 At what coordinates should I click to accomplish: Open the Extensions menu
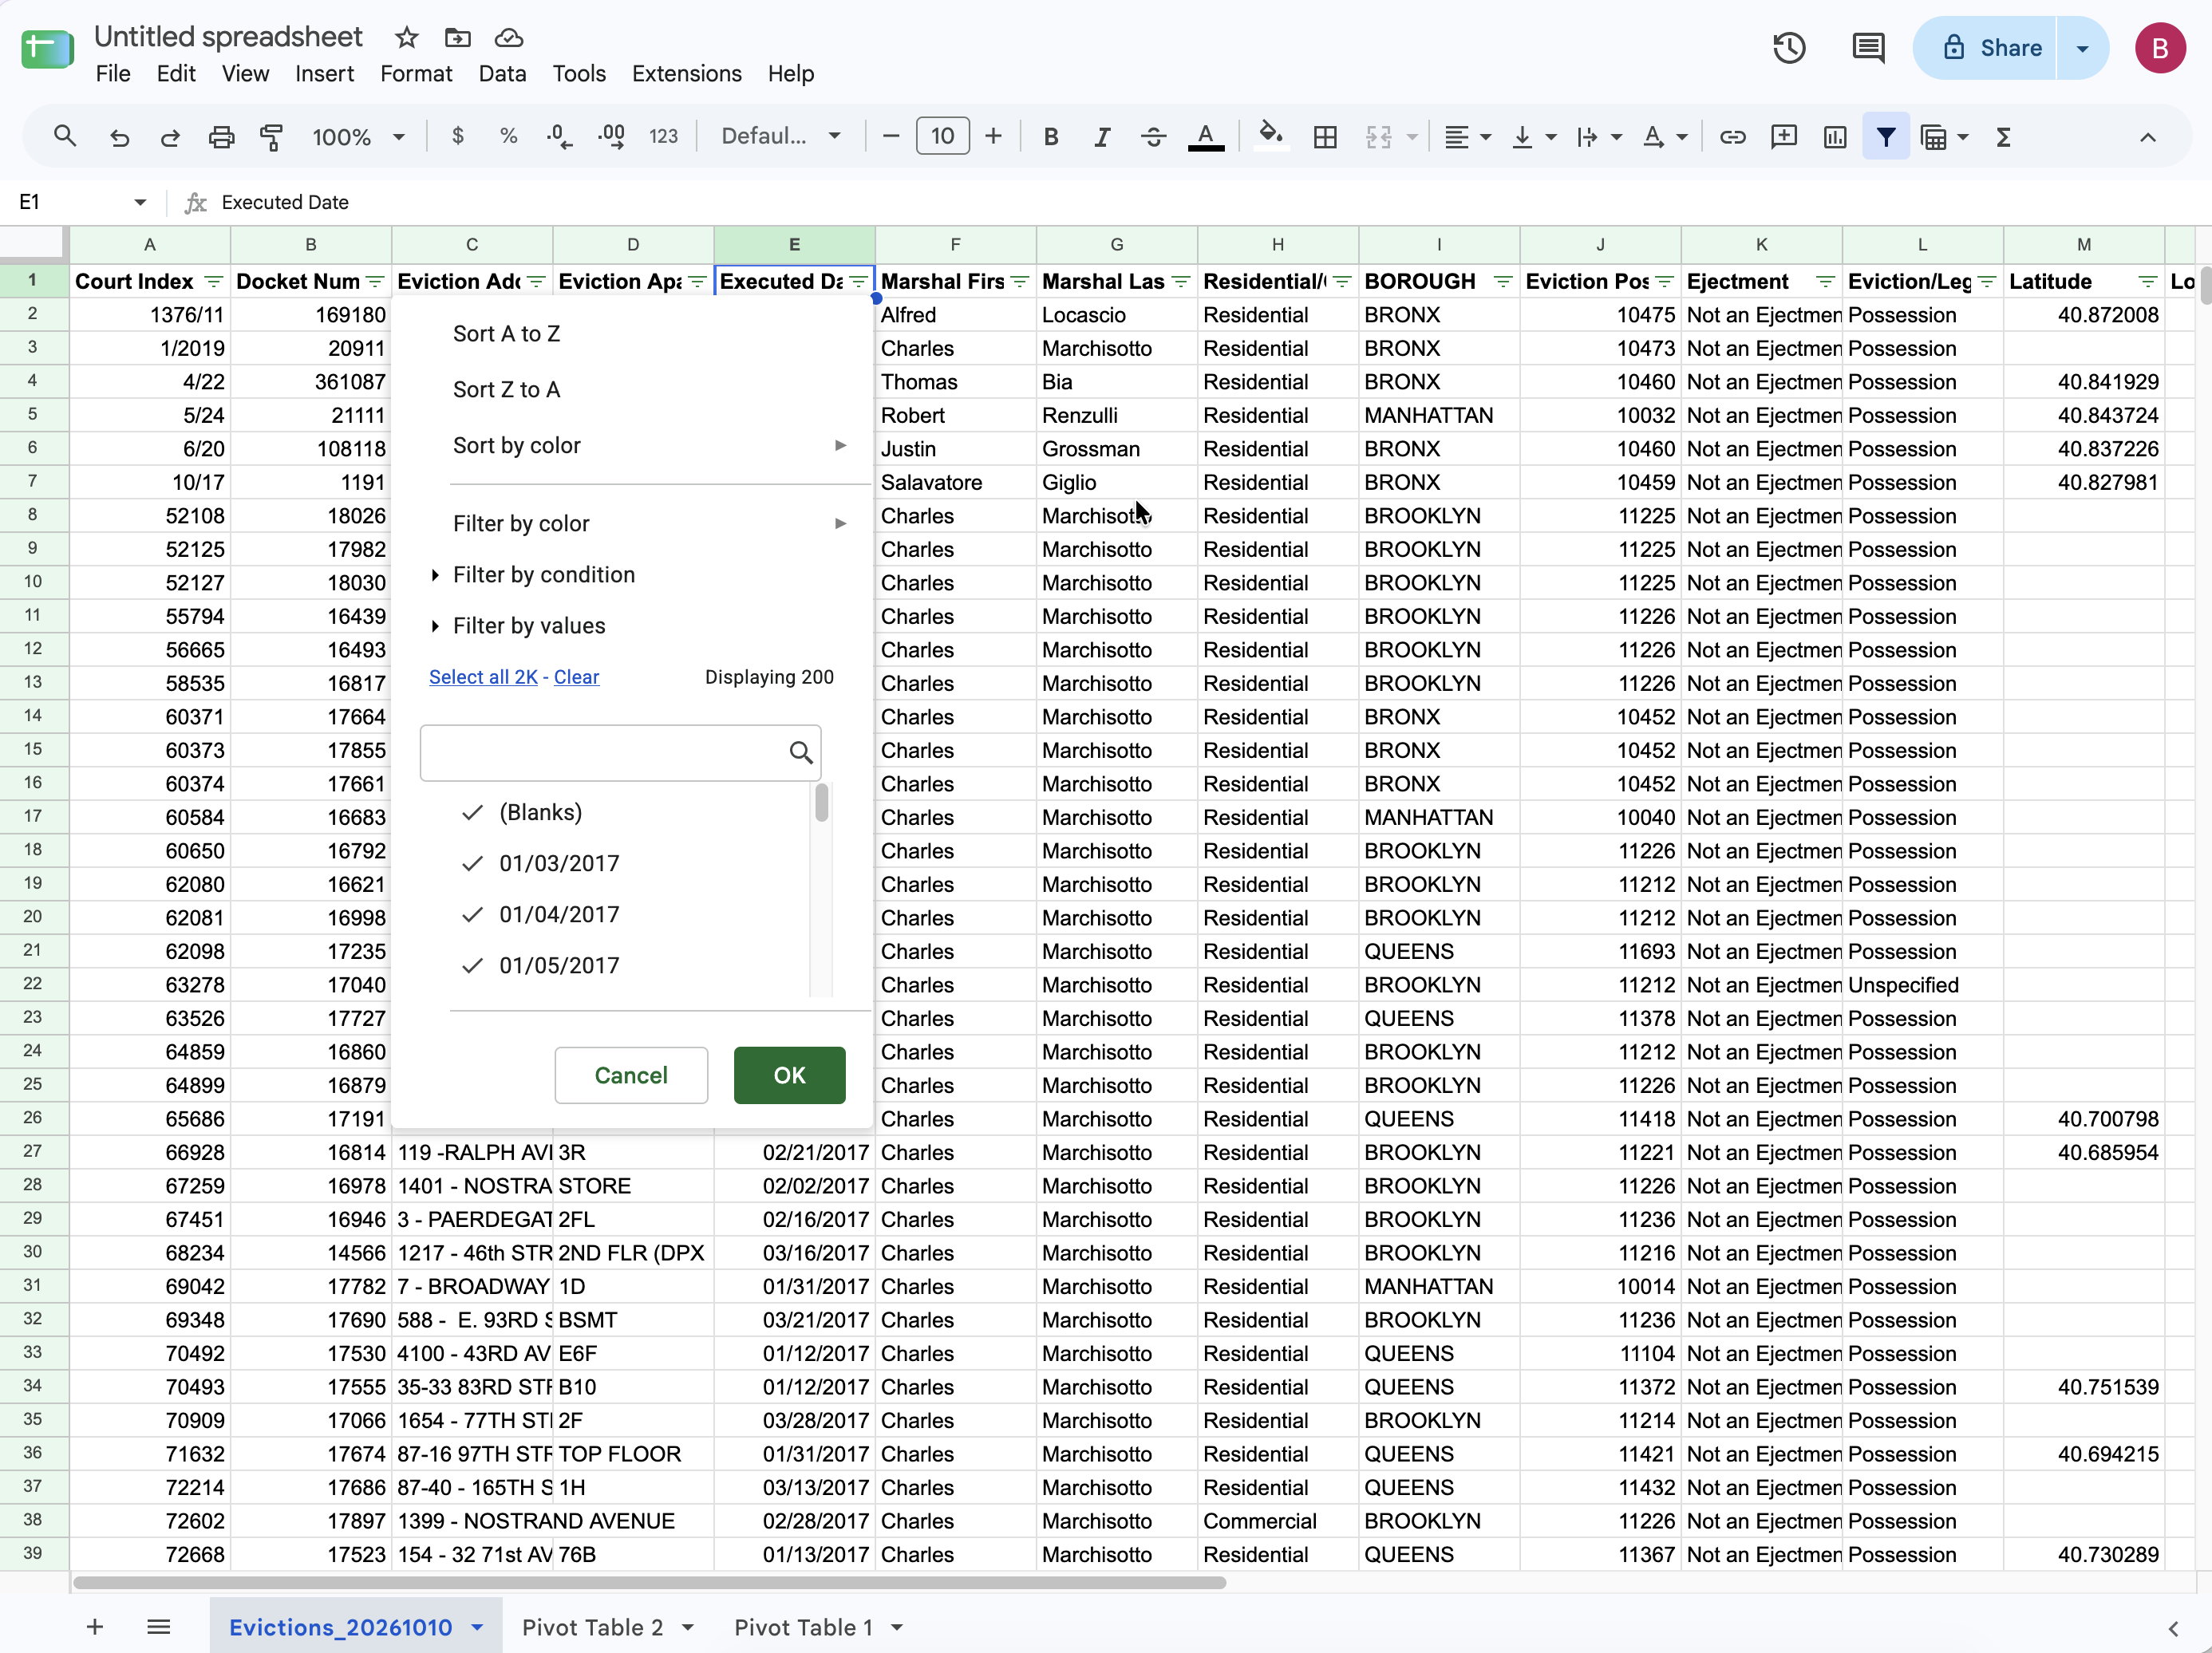pos(686,74)
